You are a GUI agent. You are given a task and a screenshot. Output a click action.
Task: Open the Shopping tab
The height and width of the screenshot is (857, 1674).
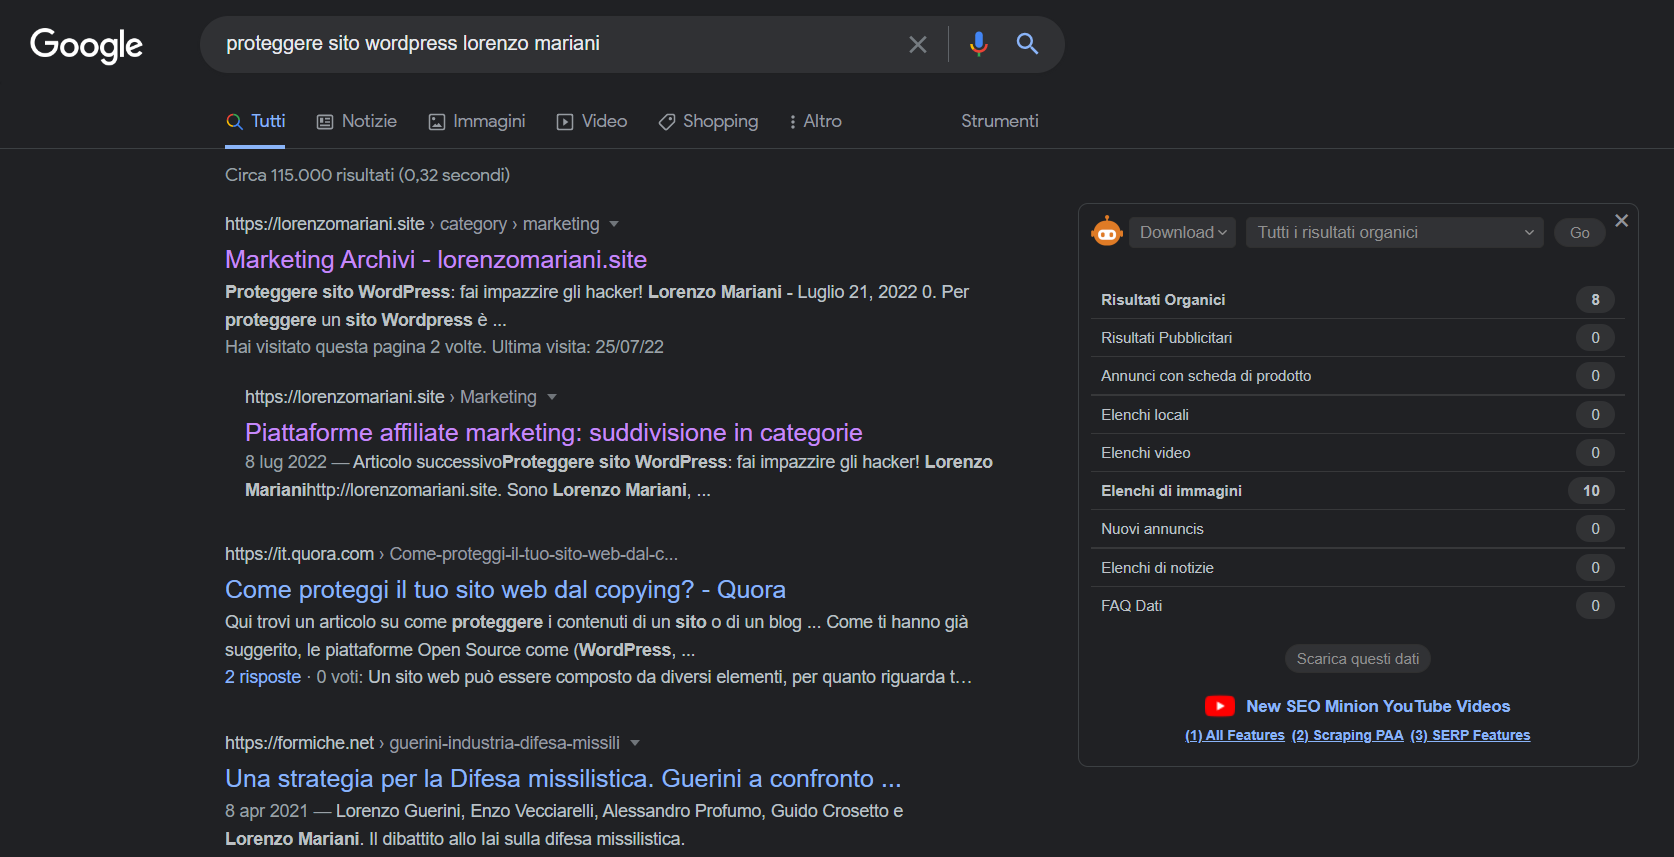point(708,121)
